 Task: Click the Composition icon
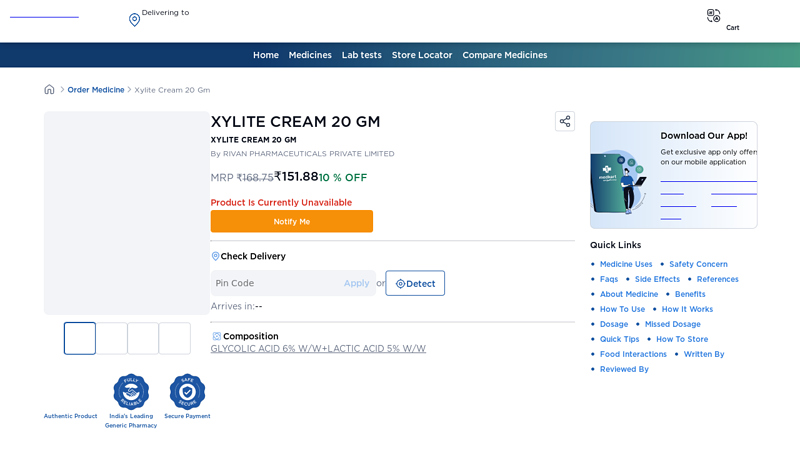[x=216, y=336]
